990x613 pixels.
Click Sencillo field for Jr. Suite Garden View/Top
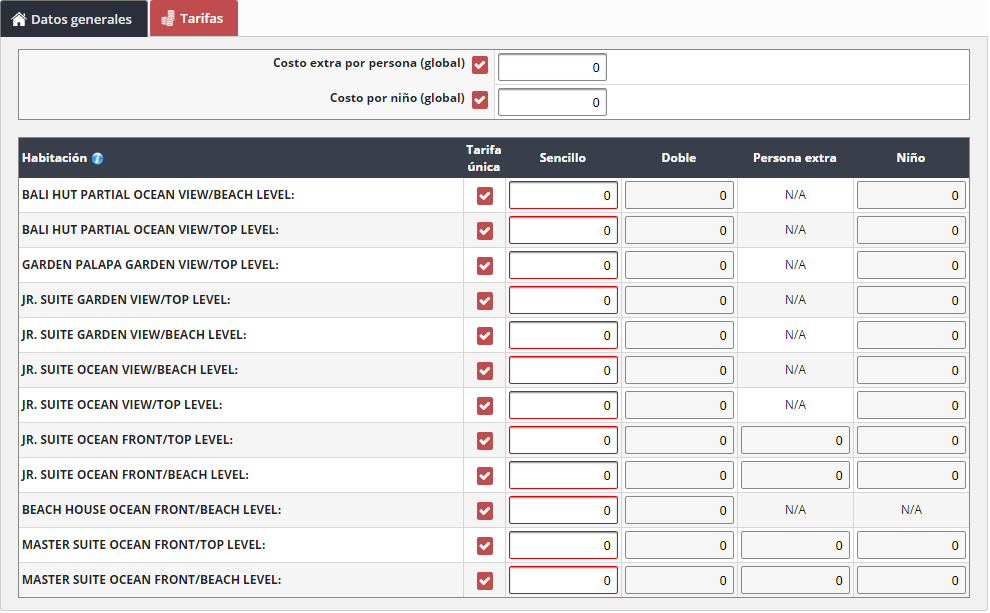[x=563, y=301]
